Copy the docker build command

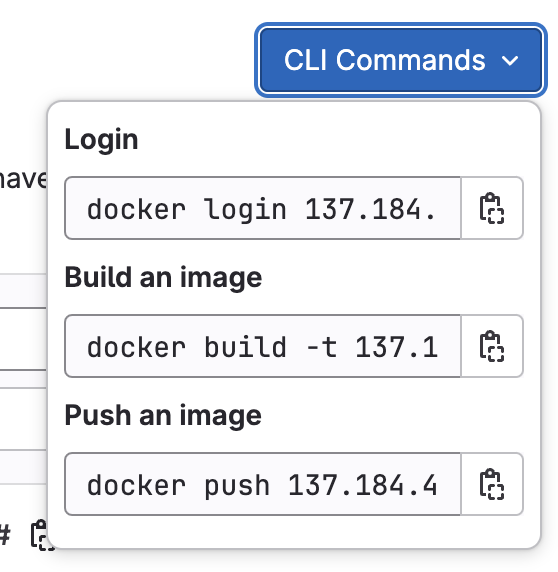492,346
